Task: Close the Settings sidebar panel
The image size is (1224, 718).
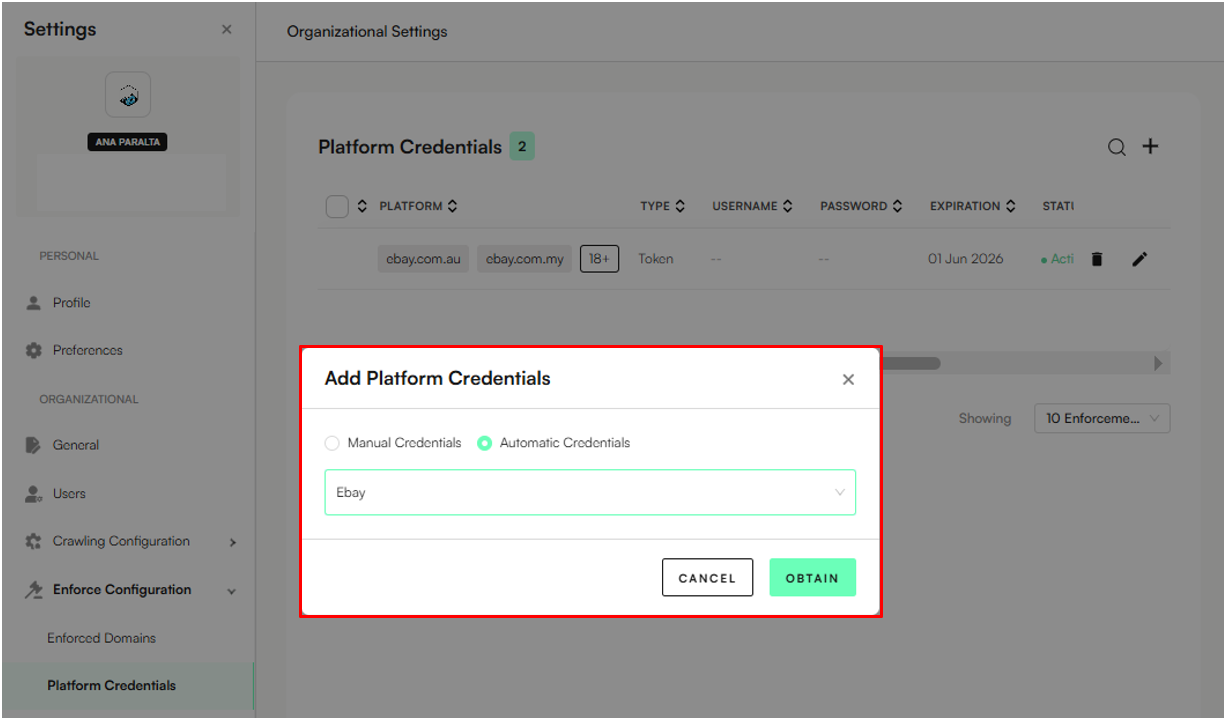Action: pos(226,30)
